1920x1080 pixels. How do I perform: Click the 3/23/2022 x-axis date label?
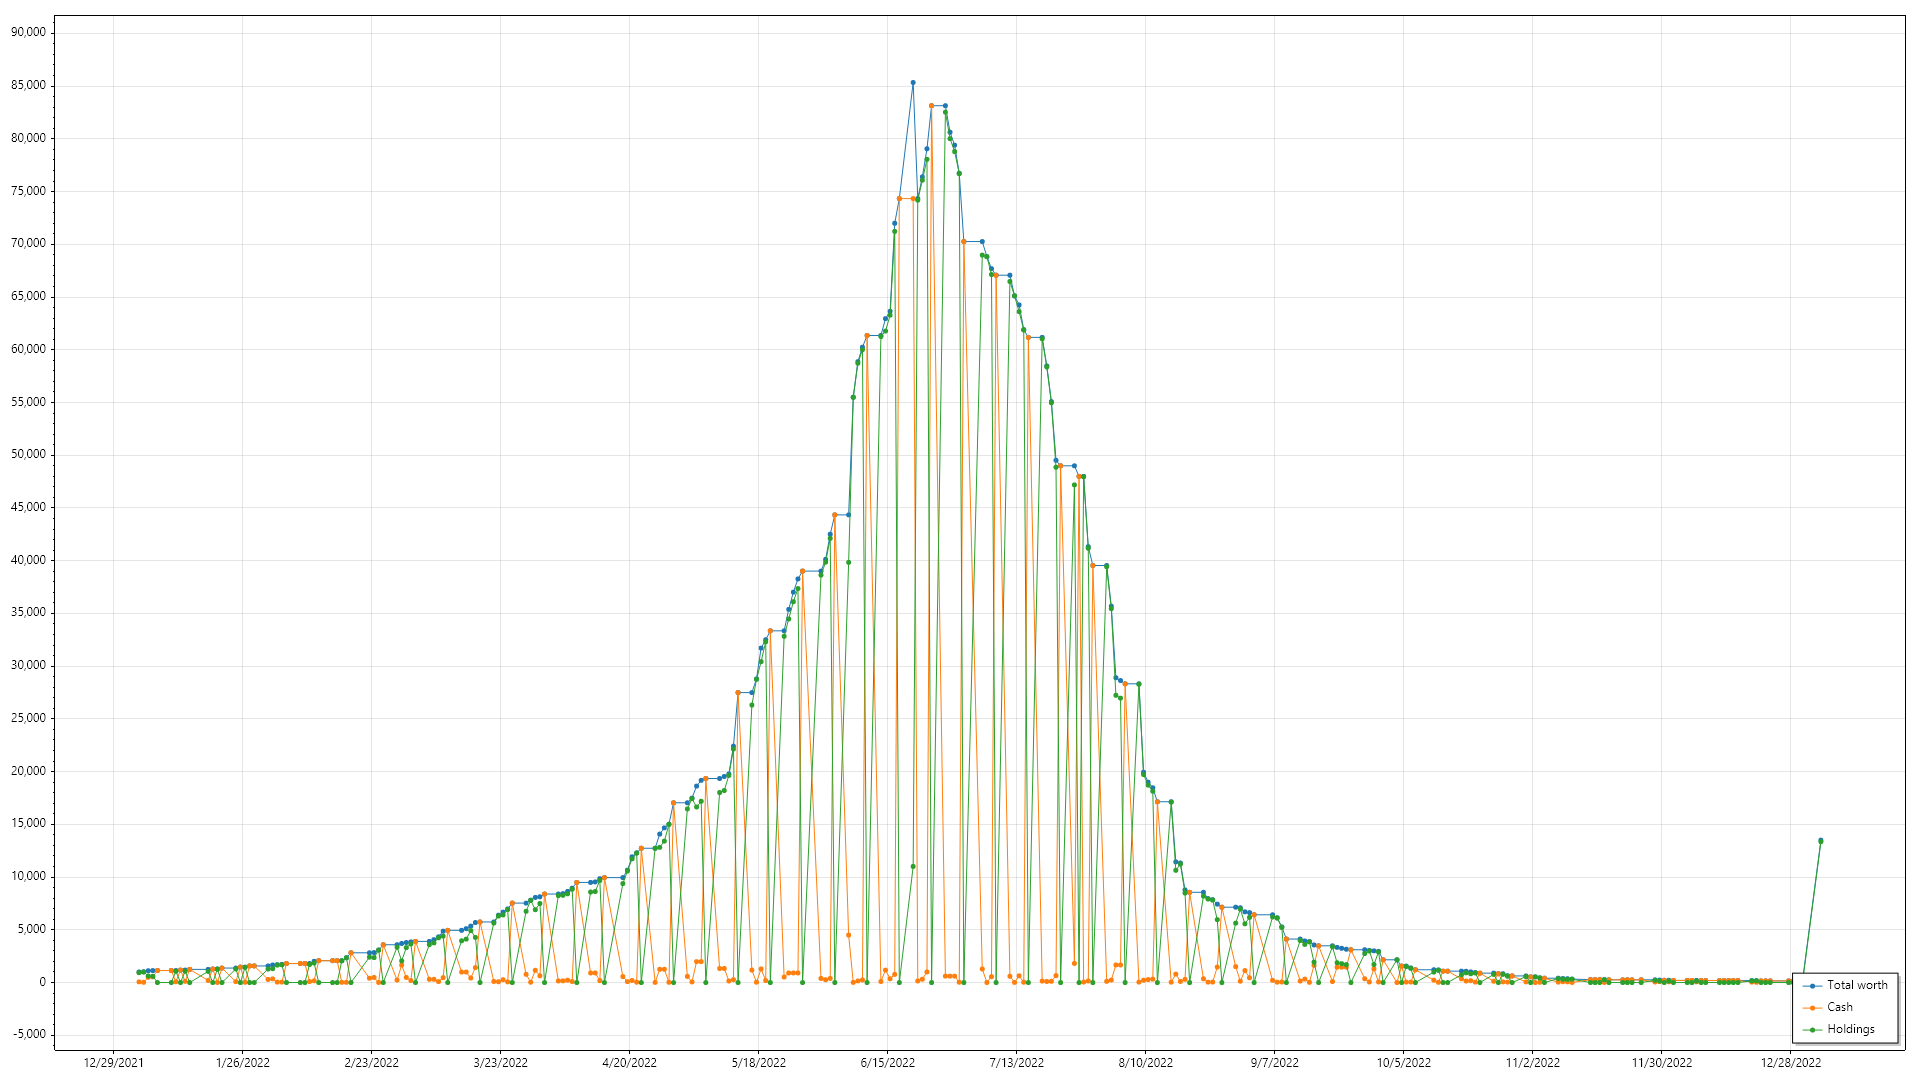pyautogui.click(x=500, y=1063)
